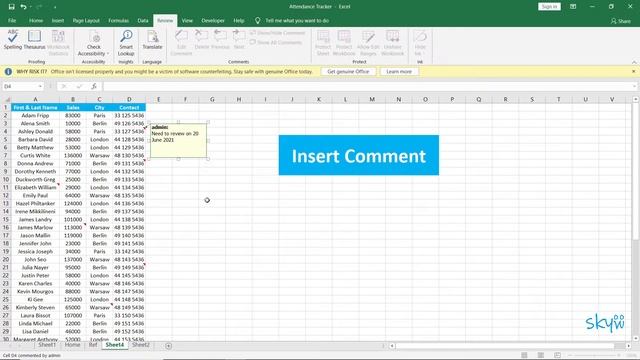Image resolution: width=640 pixels, height=360 pixels.
Task: Click the Check Accessibility icon
Action: pyautogui.click(x=94, y=37)
